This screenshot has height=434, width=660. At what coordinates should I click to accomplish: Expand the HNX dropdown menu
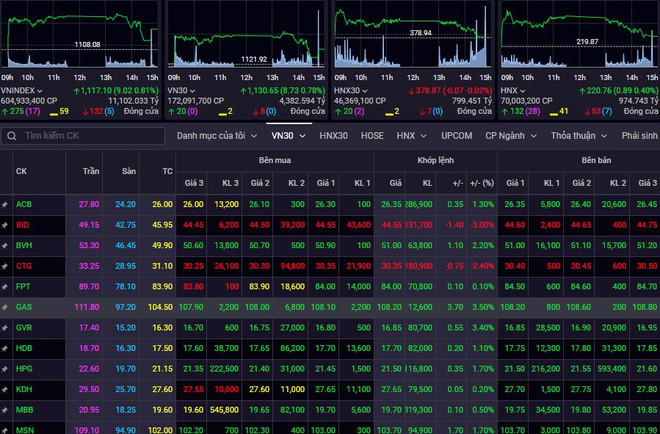tap(409, 135)
